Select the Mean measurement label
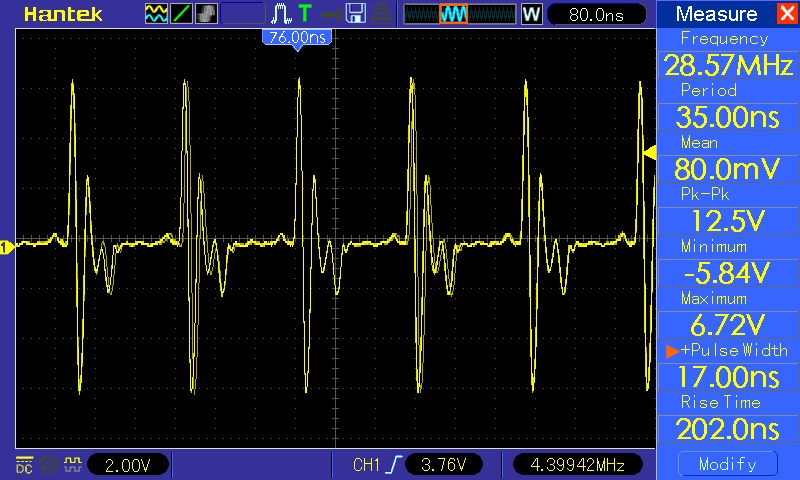 click(699, 142)
